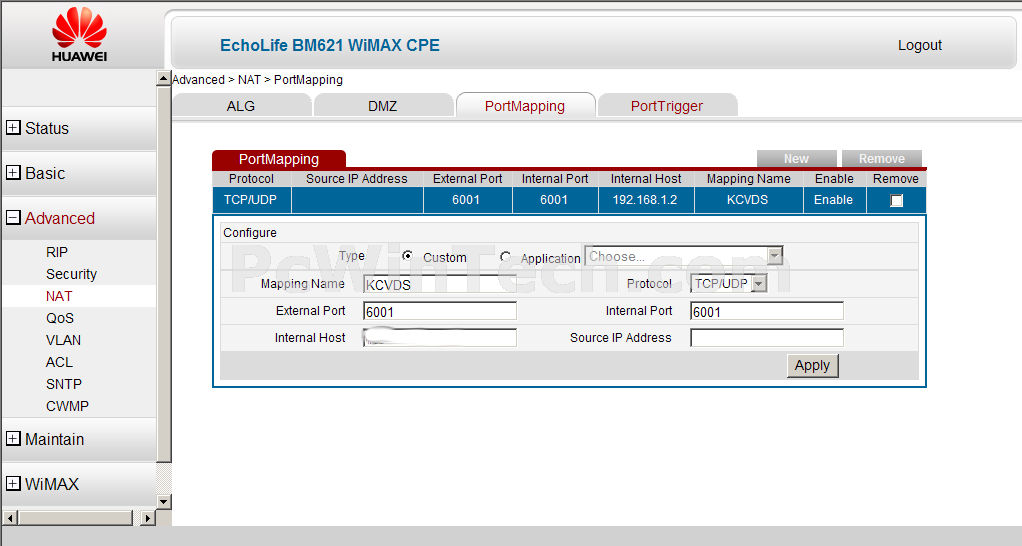
Task: Open the ACL settings page
Action: 59,362
